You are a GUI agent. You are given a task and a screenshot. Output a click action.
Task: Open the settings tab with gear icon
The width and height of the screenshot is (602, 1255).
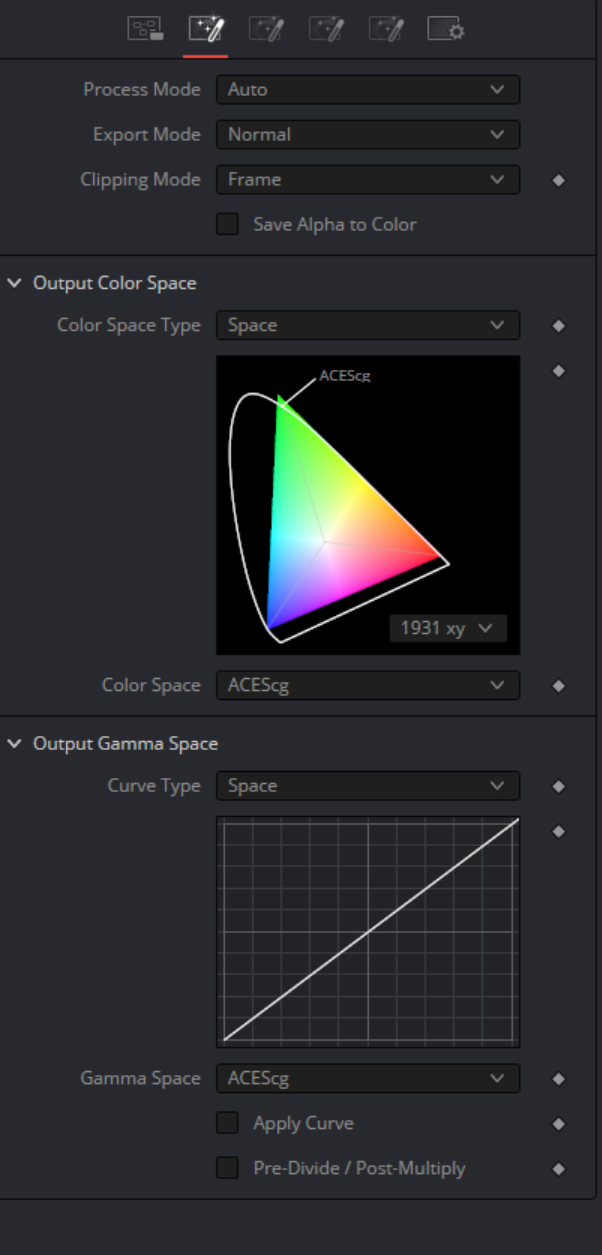(x=446, y=29)
